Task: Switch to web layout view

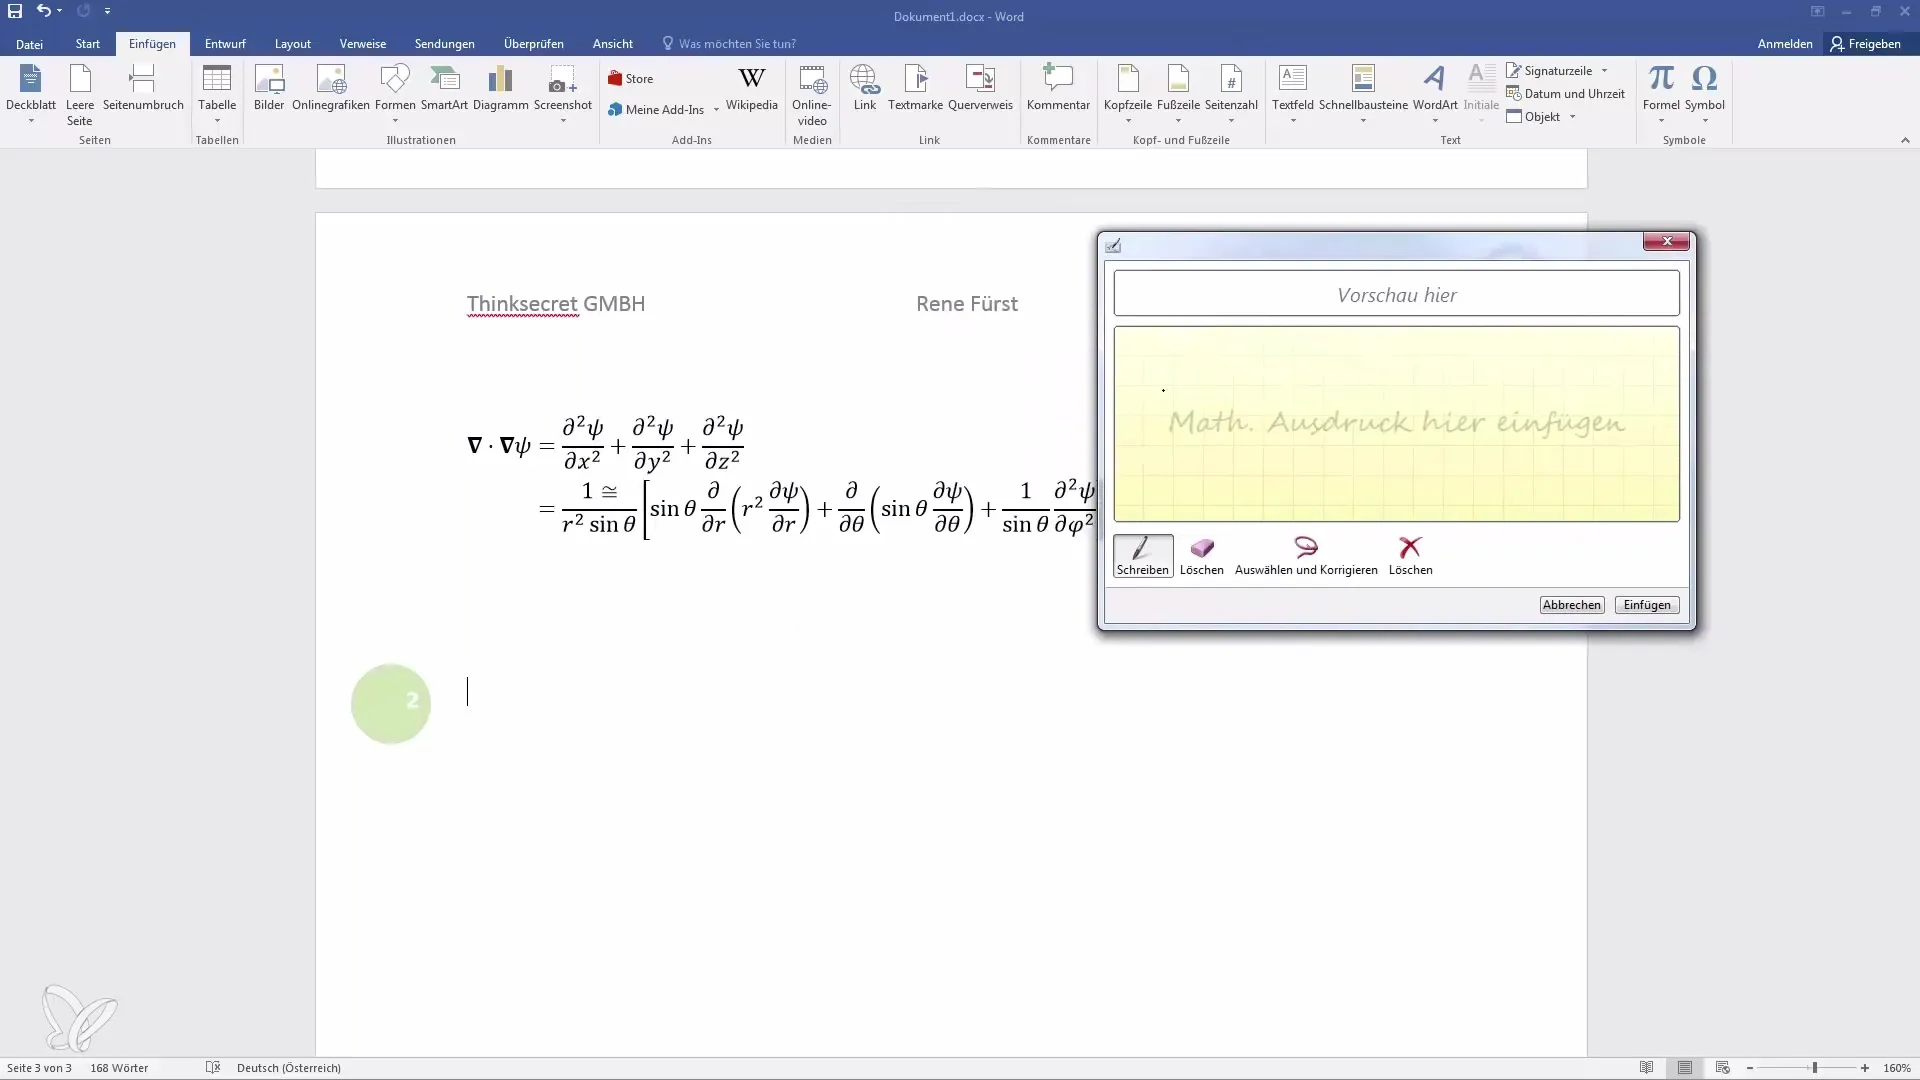Action: [x=1722, y=1068]
